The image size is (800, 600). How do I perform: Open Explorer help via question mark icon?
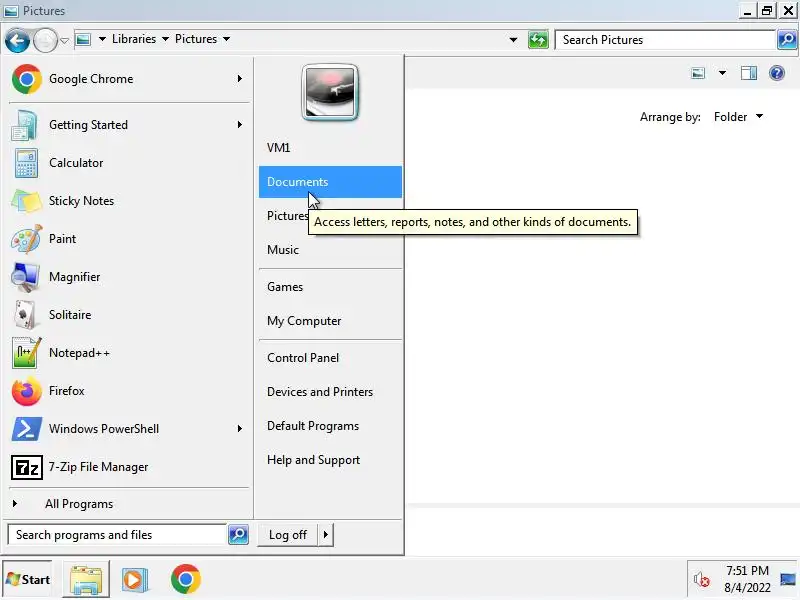[777, 73]
